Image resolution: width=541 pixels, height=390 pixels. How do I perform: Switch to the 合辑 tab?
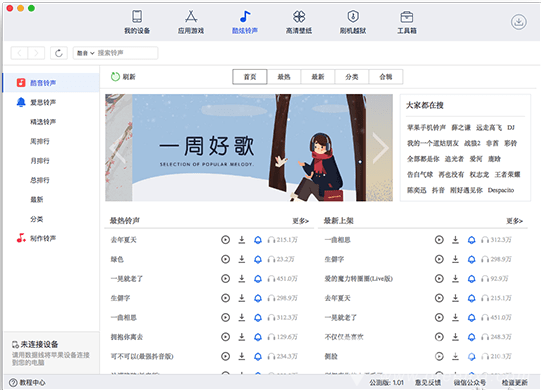(386, 77)
